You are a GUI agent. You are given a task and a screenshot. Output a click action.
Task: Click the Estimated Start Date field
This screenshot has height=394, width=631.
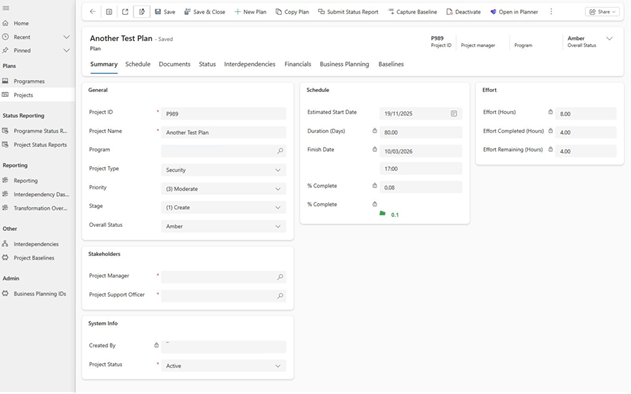click(x=421, y=114)
